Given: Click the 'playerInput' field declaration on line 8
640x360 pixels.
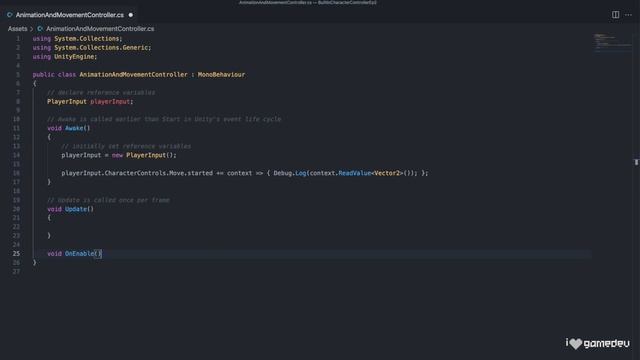Looking at the screenshot, I should click(x=110, y=102).
